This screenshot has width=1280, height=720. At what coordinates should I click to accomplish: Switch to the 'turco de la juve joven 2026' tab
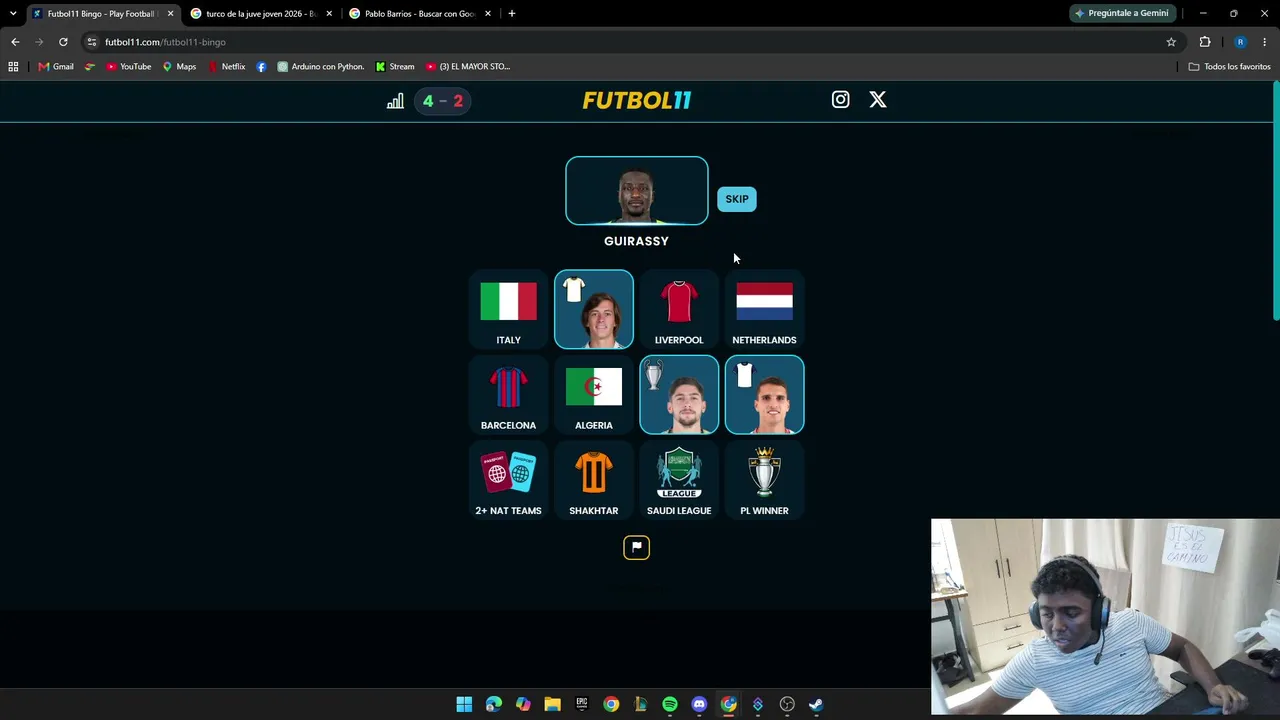coord(260,14)
